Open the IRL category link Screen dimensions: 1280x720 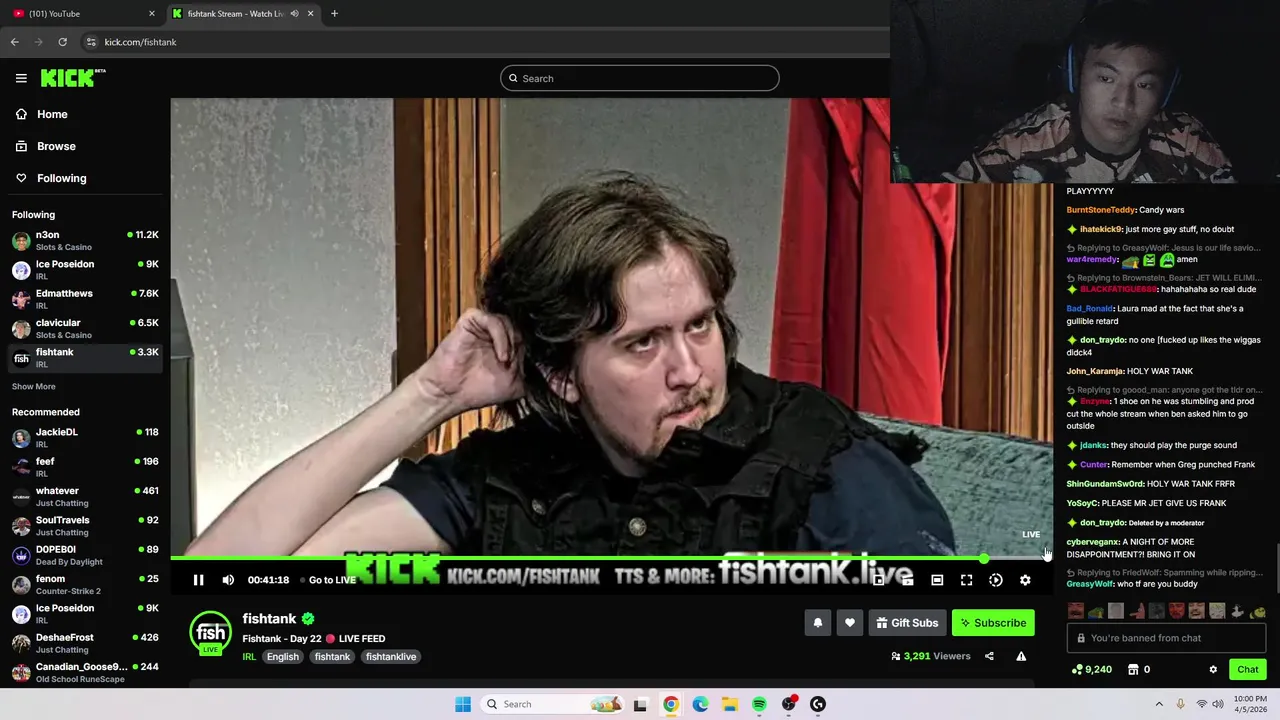(249, 657)
